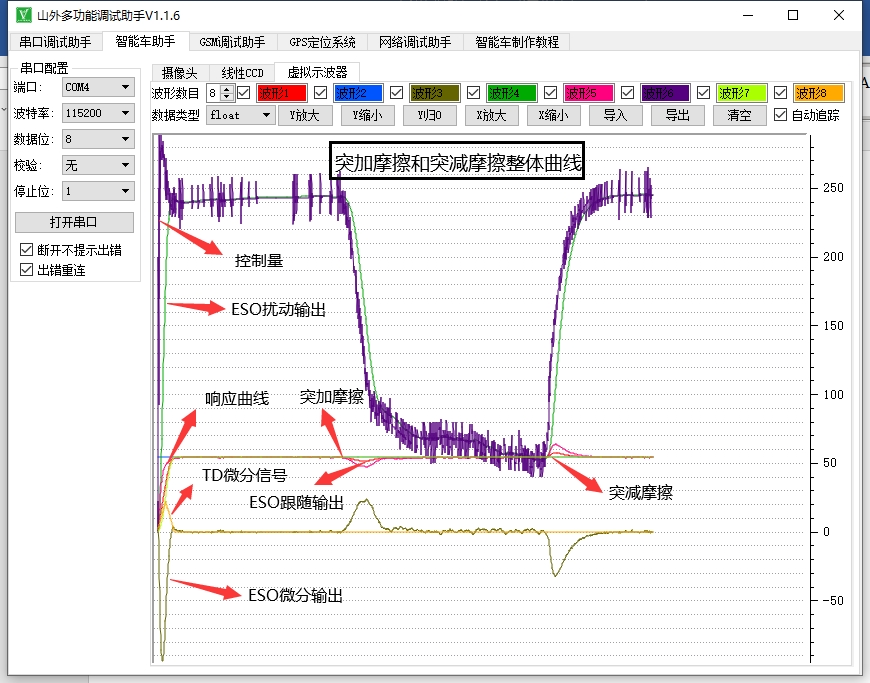Click the 导出 button
870x683 pixels.
coord(677,115)
